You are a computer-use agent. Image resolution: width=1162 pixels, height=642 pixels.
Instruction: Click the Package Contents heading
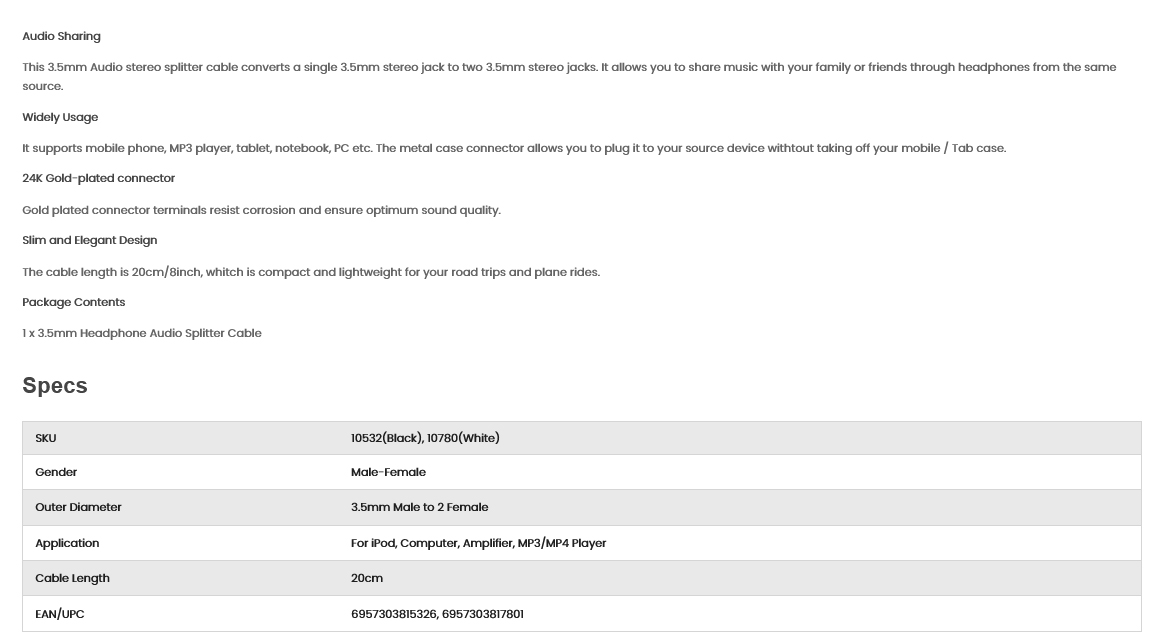[x=73, y=302]
